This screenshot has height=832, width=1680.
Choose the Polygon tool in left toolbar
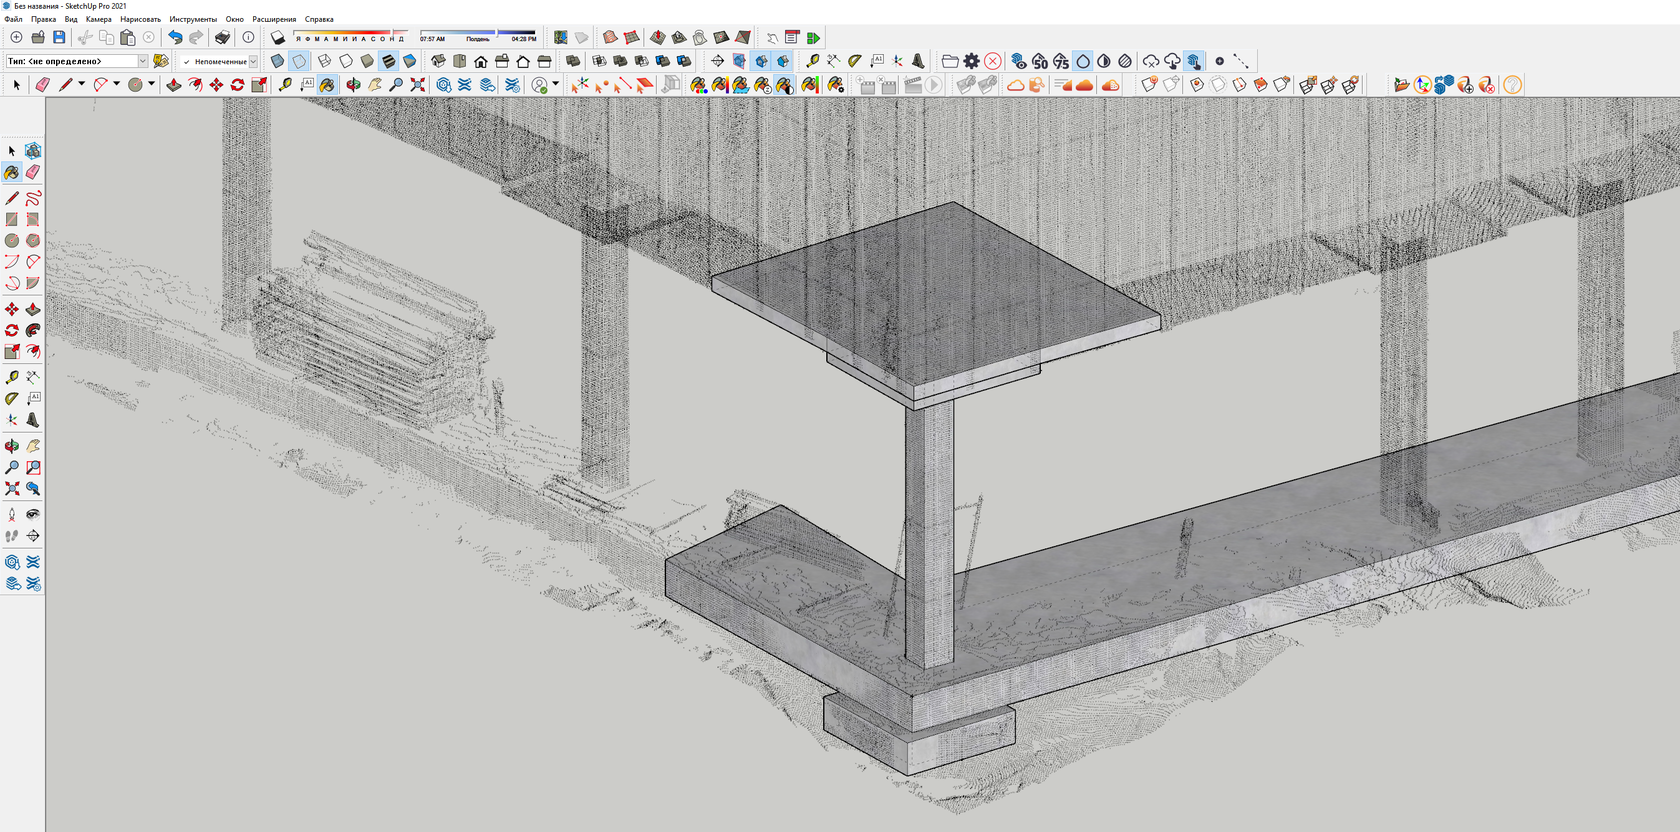(33, 240)
